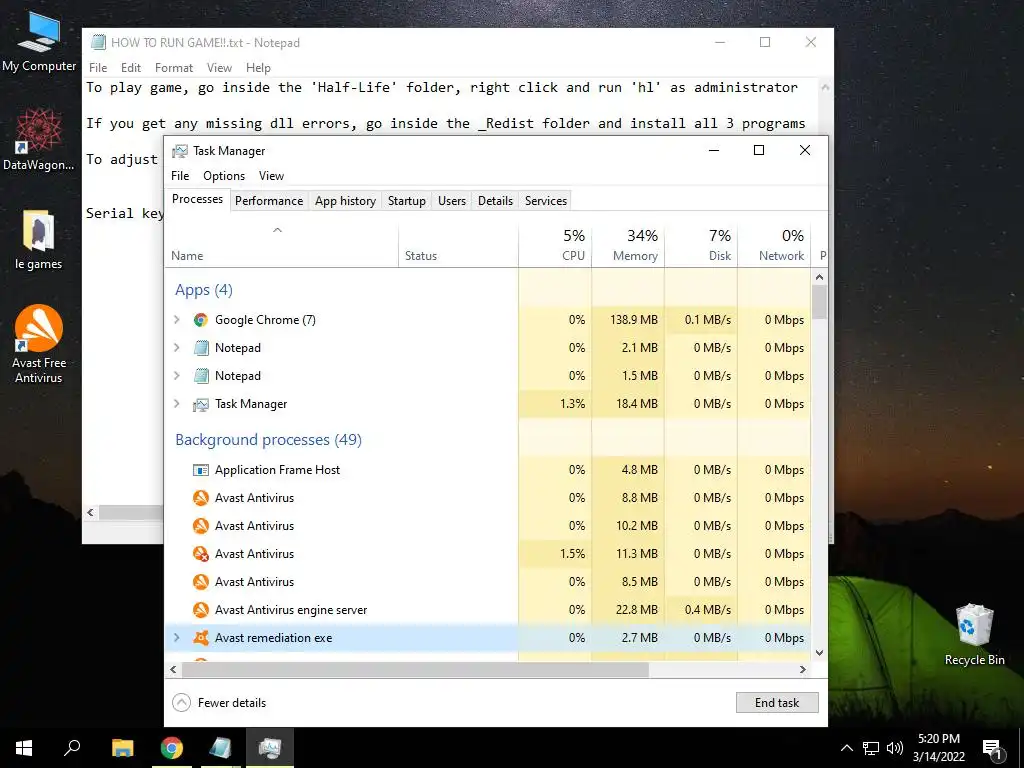Switch to the Services tab
This screenshot has width=1024, height=768.
coord(546,200)
